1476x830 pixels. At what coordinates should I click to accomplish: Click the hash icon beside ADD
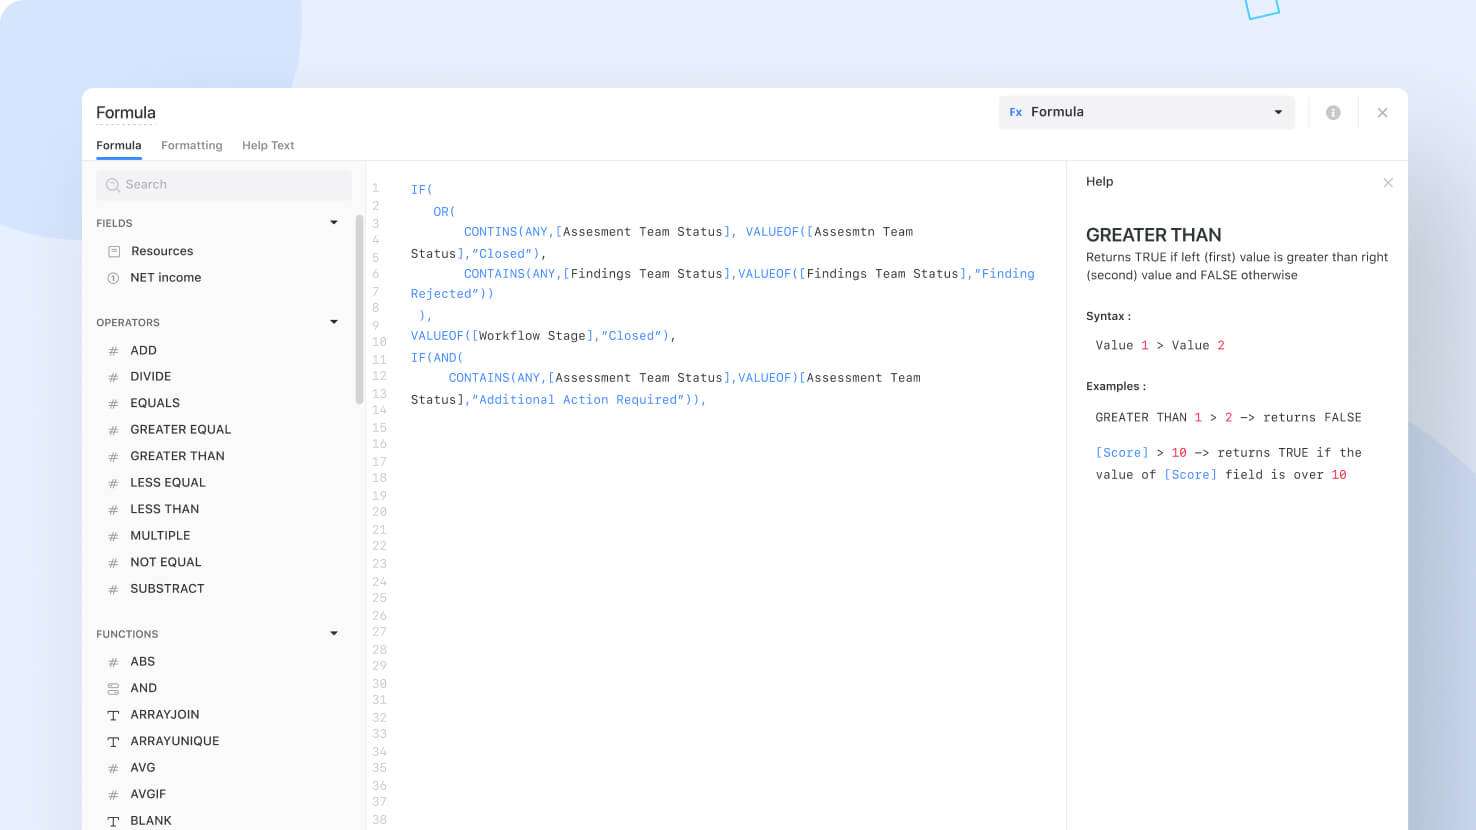113,351
